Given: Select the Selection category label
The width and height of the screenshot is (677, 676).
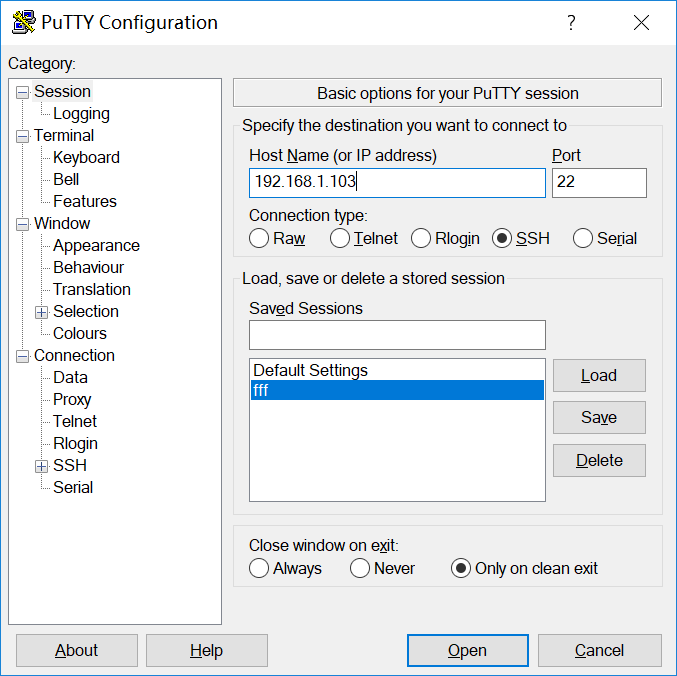Looking at the screenshot, I should click(x=85, y=312).
